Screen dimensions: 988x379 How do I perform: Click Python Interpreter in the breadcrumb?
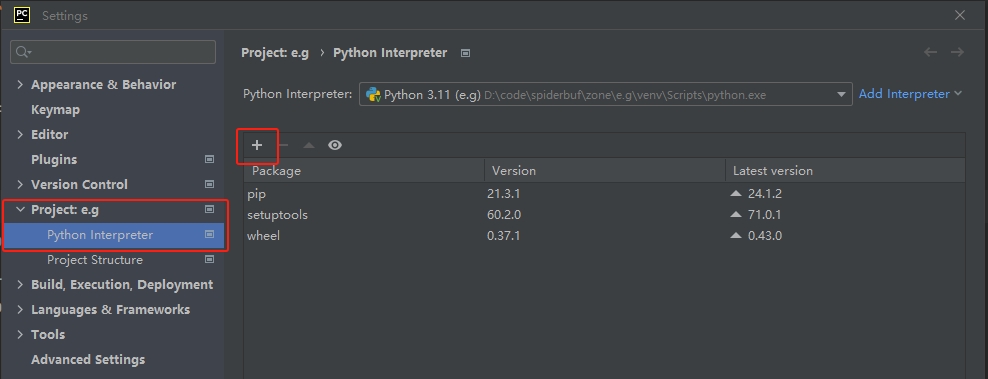[390, 53]
